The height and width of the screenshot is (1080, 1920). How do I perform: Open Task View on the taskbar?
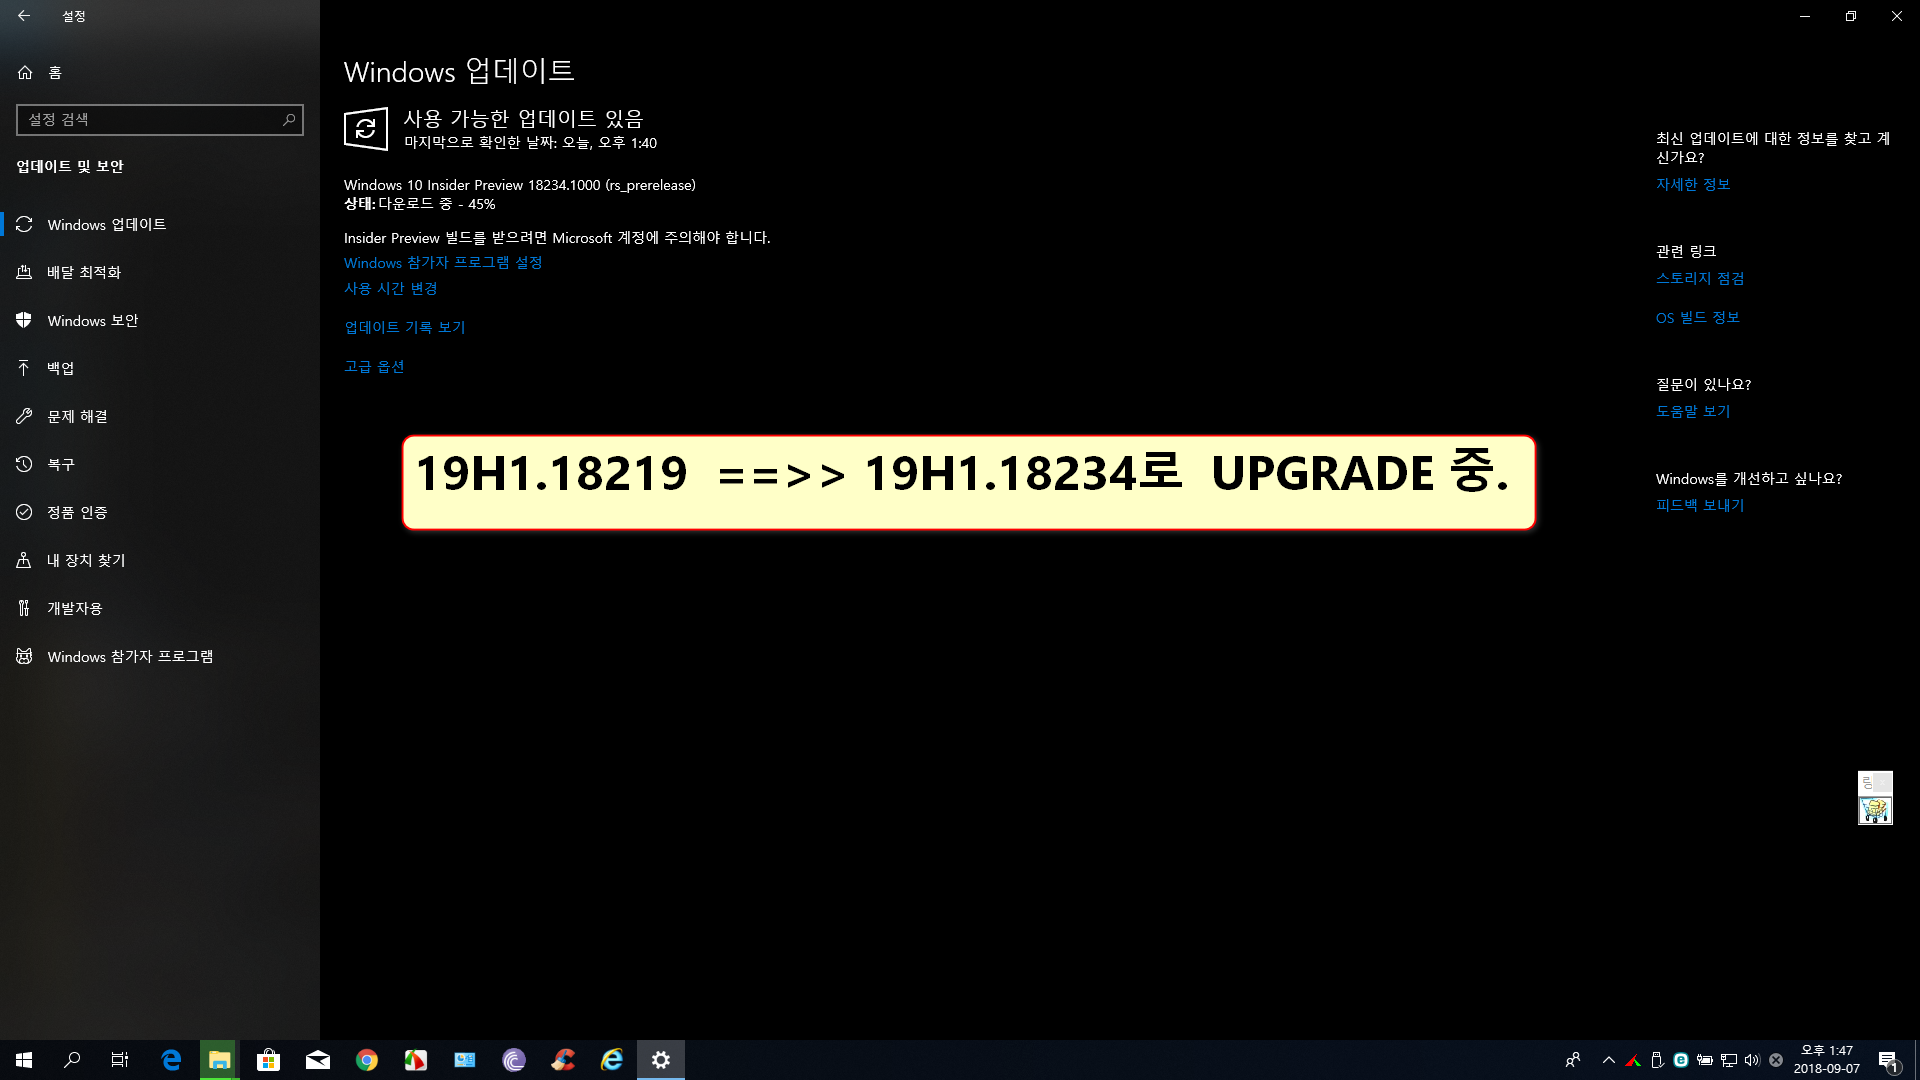[x=120, y=1060]
